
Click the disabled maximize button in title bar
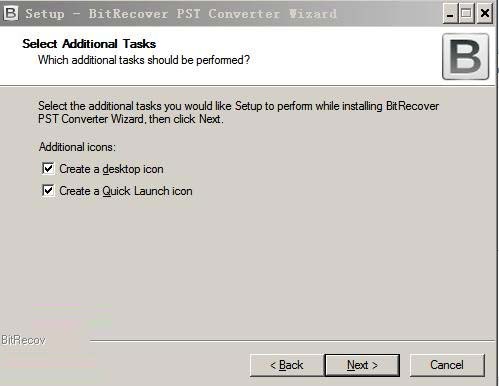(x=467, y=14)
